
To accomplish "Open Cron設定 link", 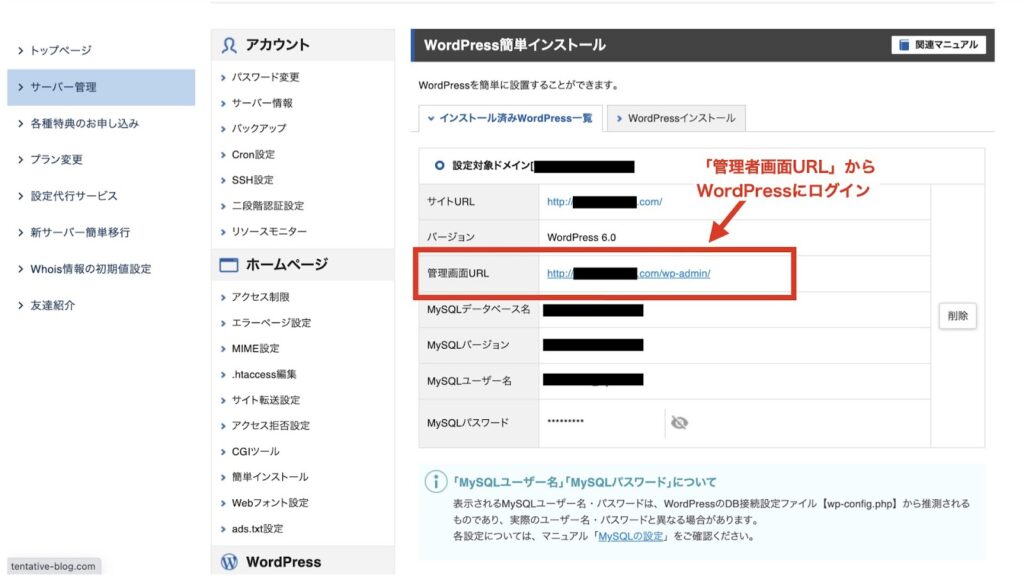I will coord(253,155).
